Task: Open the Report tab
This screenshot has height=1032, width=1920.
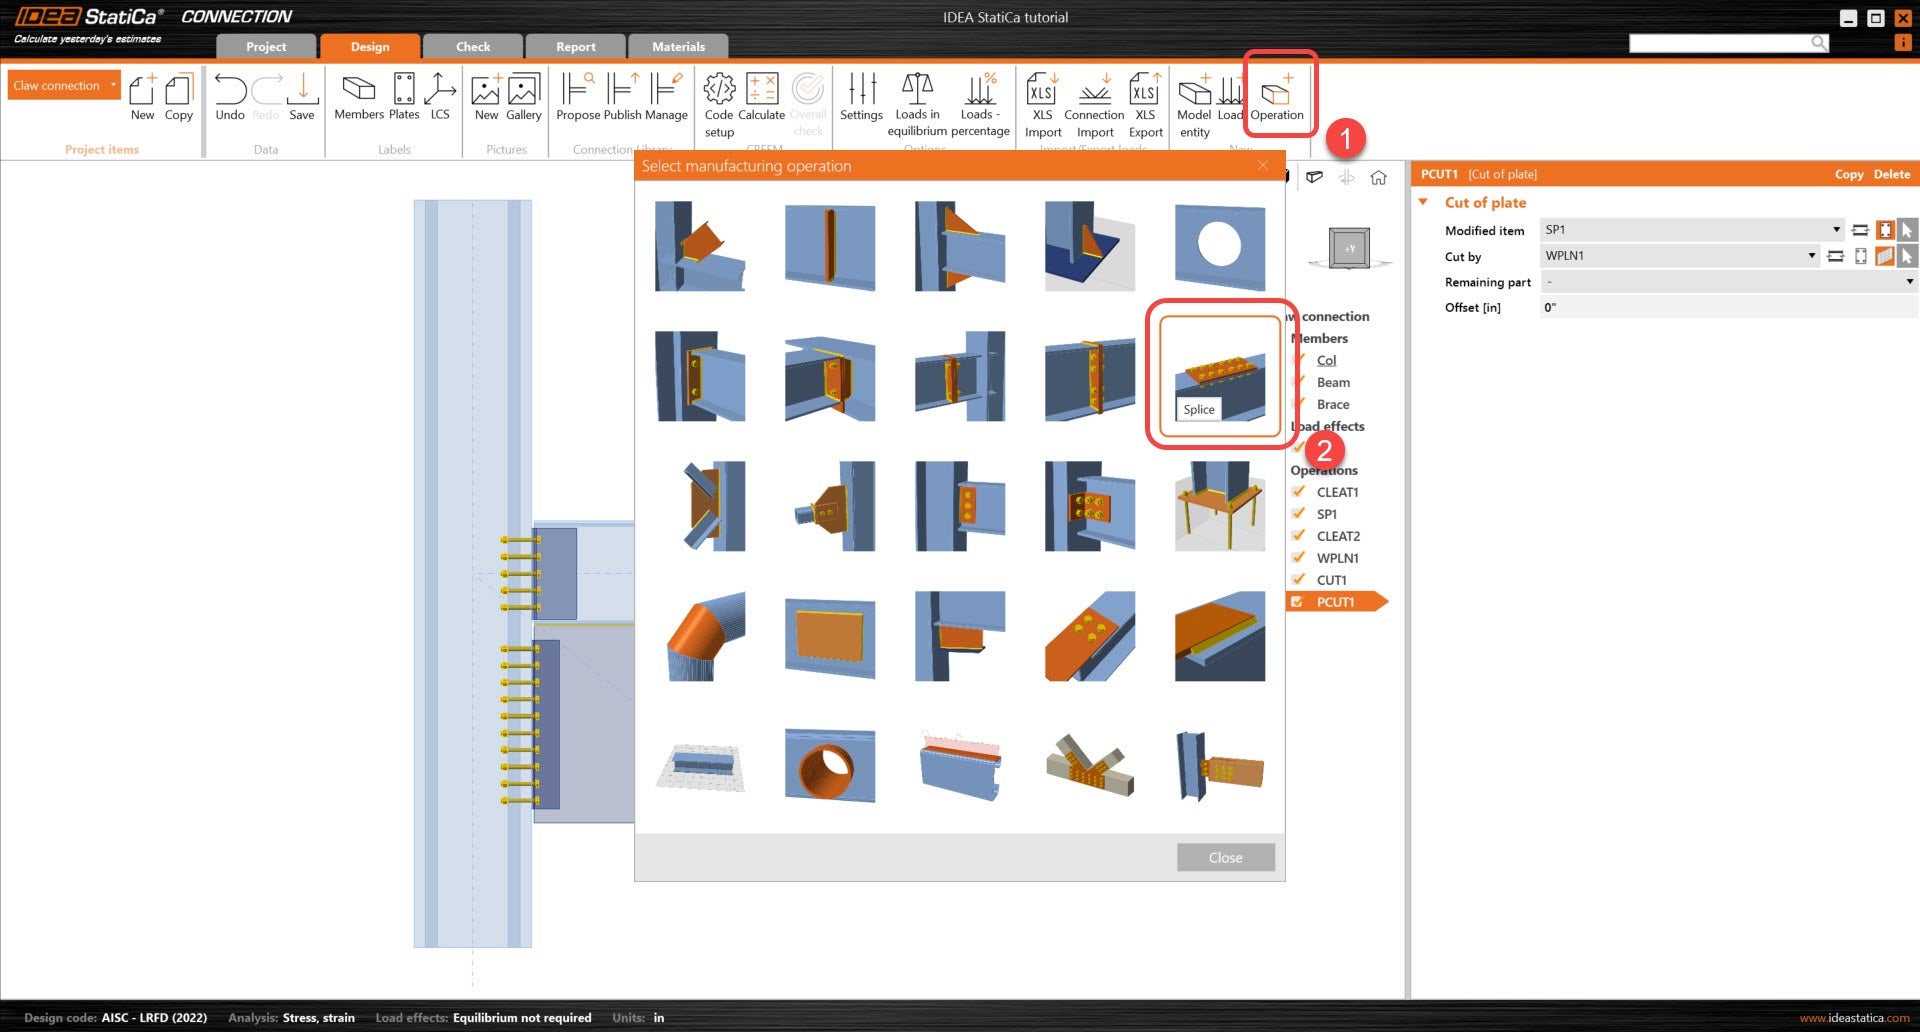Action: [575, 47]
